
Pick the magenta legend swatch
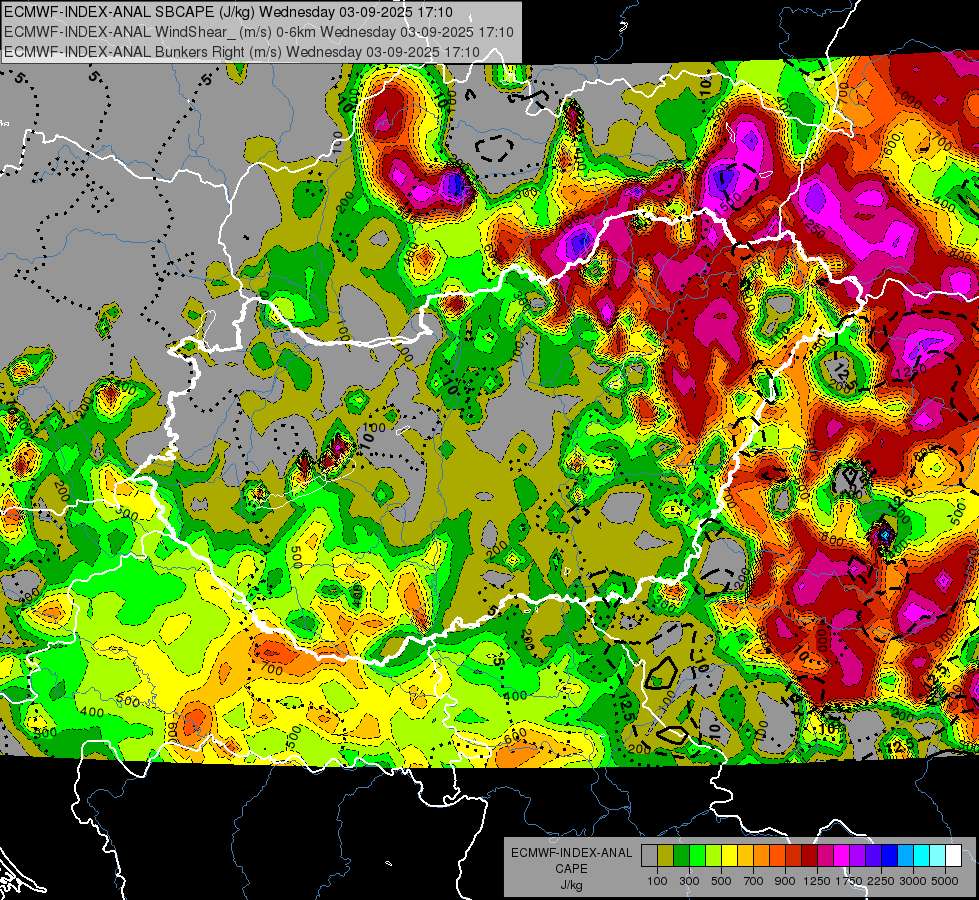pyautogui.click(x=842, y=856)
